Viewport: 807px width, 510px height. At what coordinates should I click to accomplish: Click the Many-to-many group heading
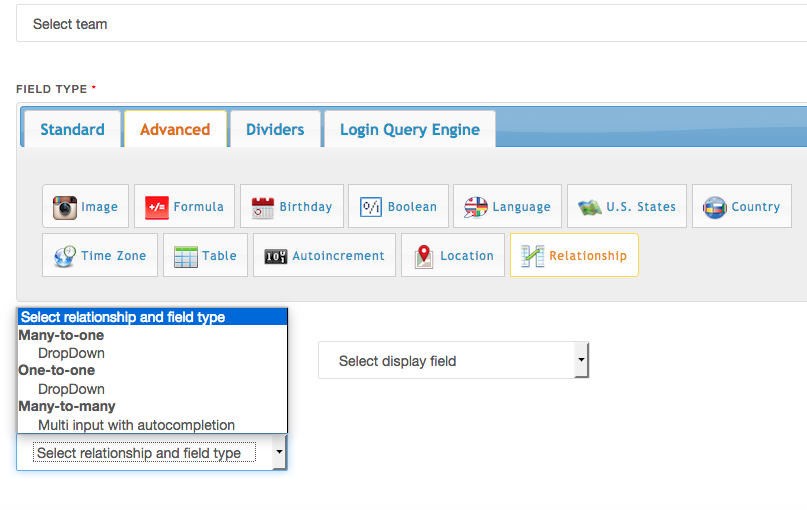67,407
